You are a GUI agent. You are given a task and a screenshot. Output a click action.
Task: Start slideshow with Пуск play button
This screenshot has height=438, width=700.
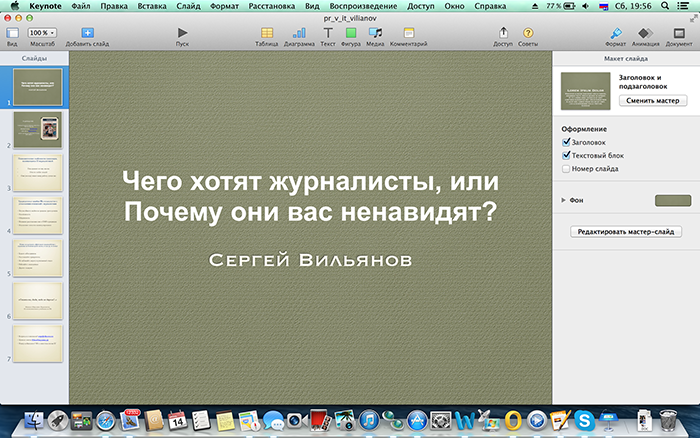pos(182,33)
